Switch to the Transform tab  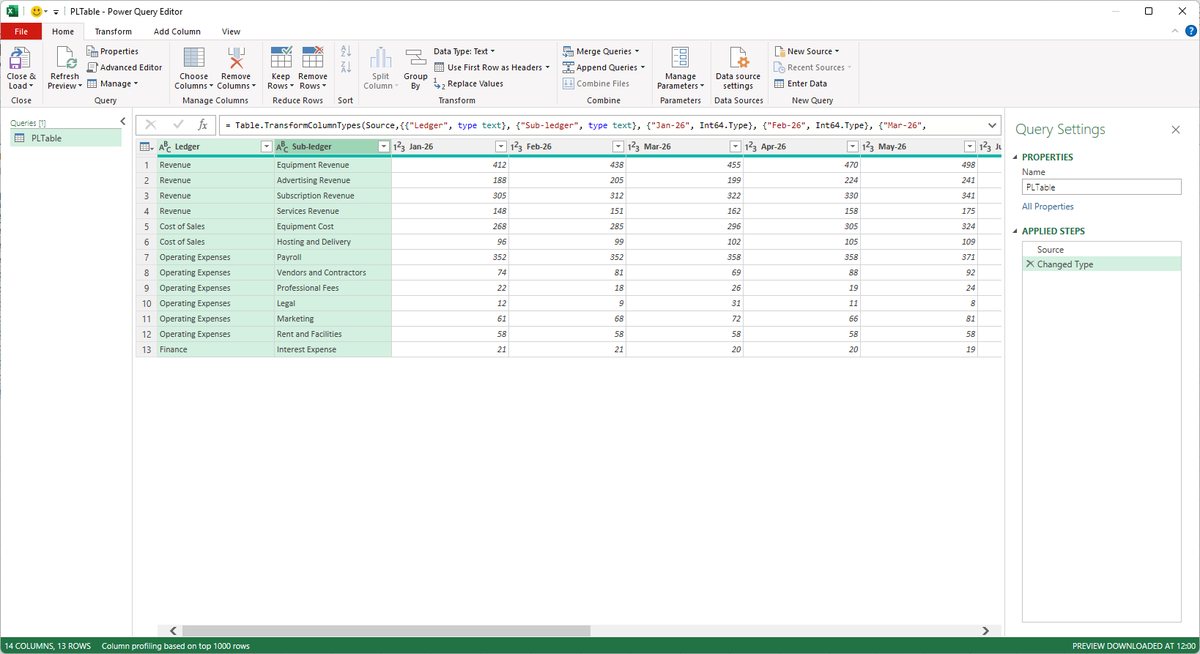[113, 31]
